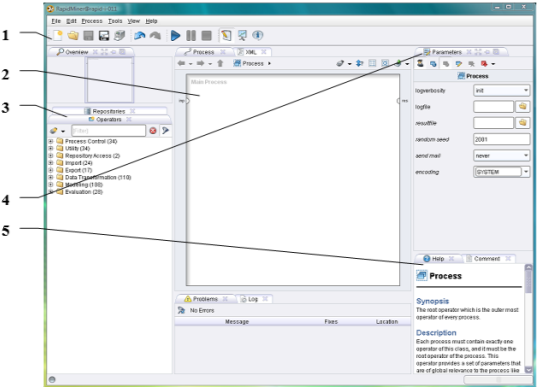Viewport: 537px width, 388px height.
Task: Open the red Parameters toolbar icon dropdown
Action: [x=493, y=64]
